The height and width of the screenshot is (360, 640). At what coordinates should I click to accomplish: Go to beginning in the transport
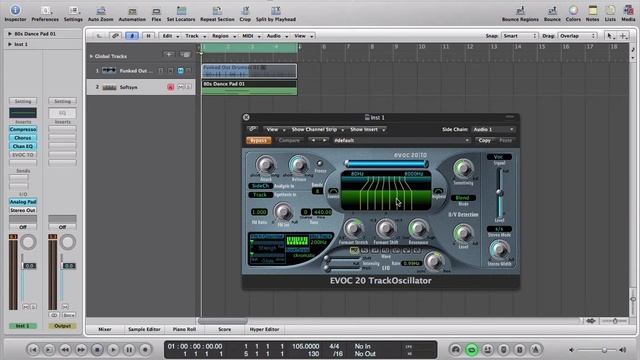point(33,349)
